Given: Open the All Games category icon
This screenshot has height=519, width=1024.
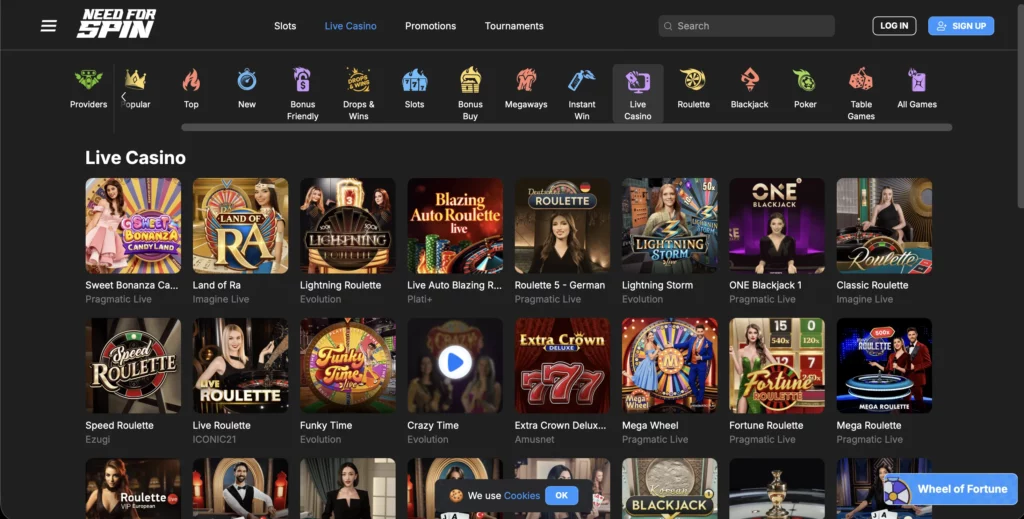Looking at the screenshot, I should point(917,80).
